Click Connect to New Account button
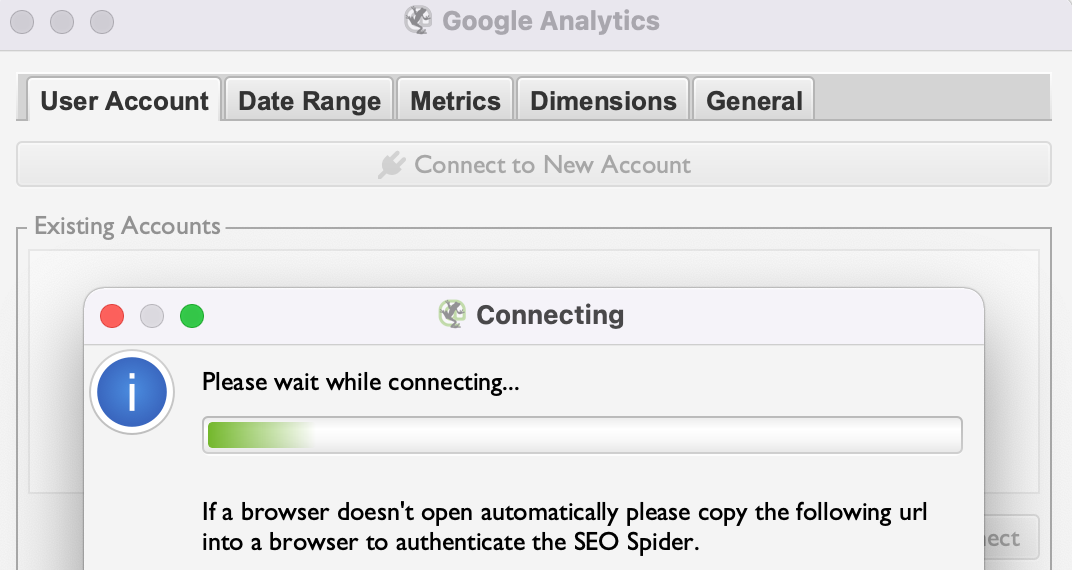The width and height of the screenshot is (1072, 570). pyautogui.click(x=533, y=165)
